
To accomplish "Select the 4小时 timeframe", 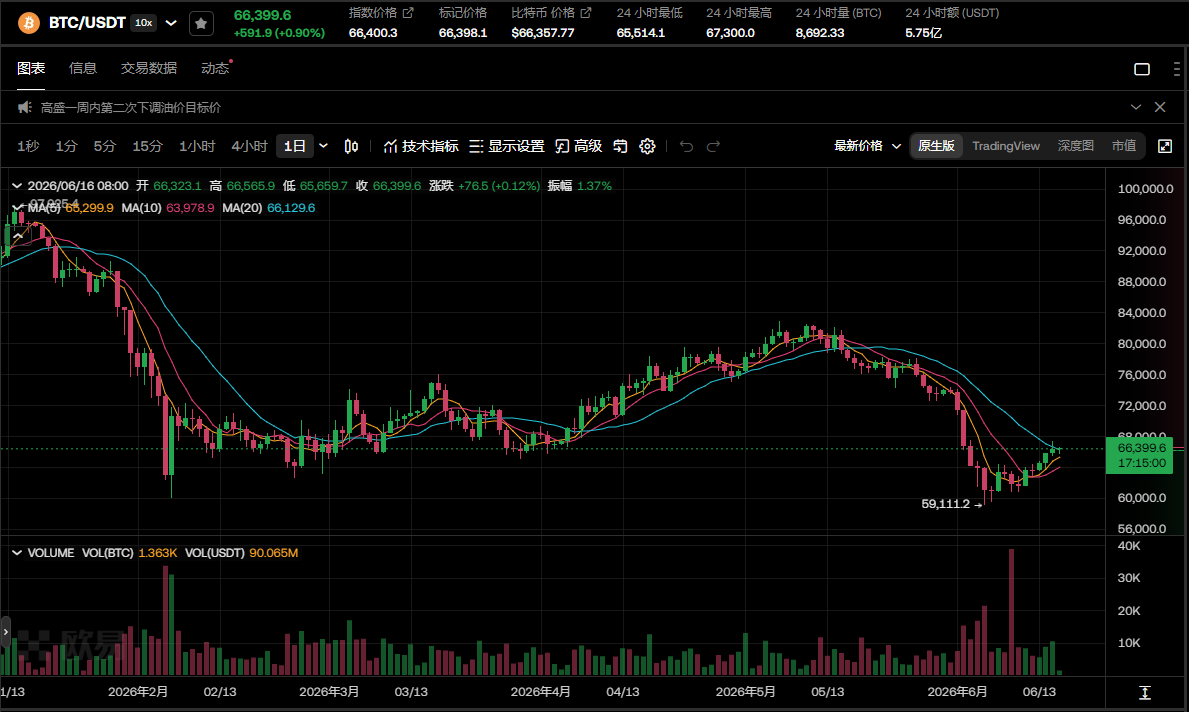I will pyautogui.click(x=249, y=146).
